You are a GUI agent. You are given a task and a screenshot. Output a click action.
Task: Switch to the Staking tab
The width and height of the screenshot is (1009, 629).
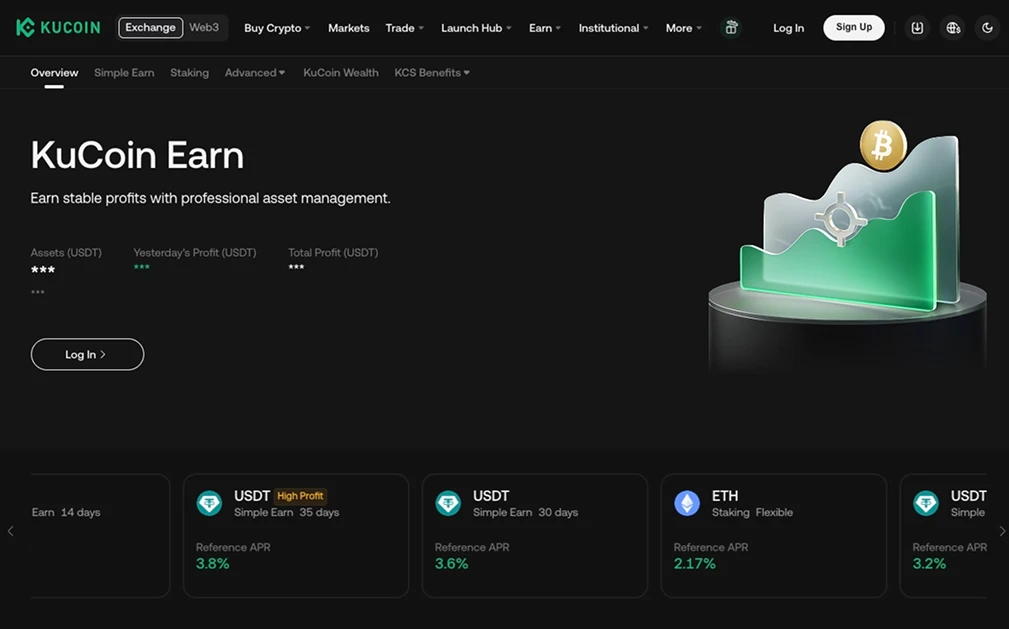point(189,72)
